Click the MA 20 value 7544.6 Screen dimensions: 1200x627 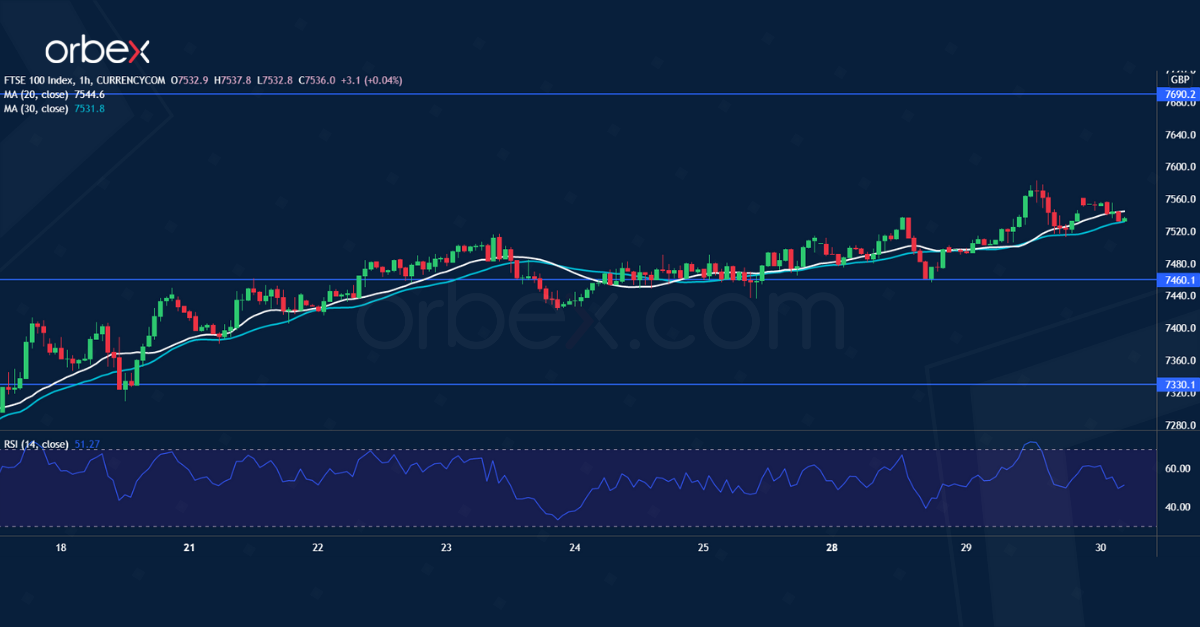[x=89, y=94]
